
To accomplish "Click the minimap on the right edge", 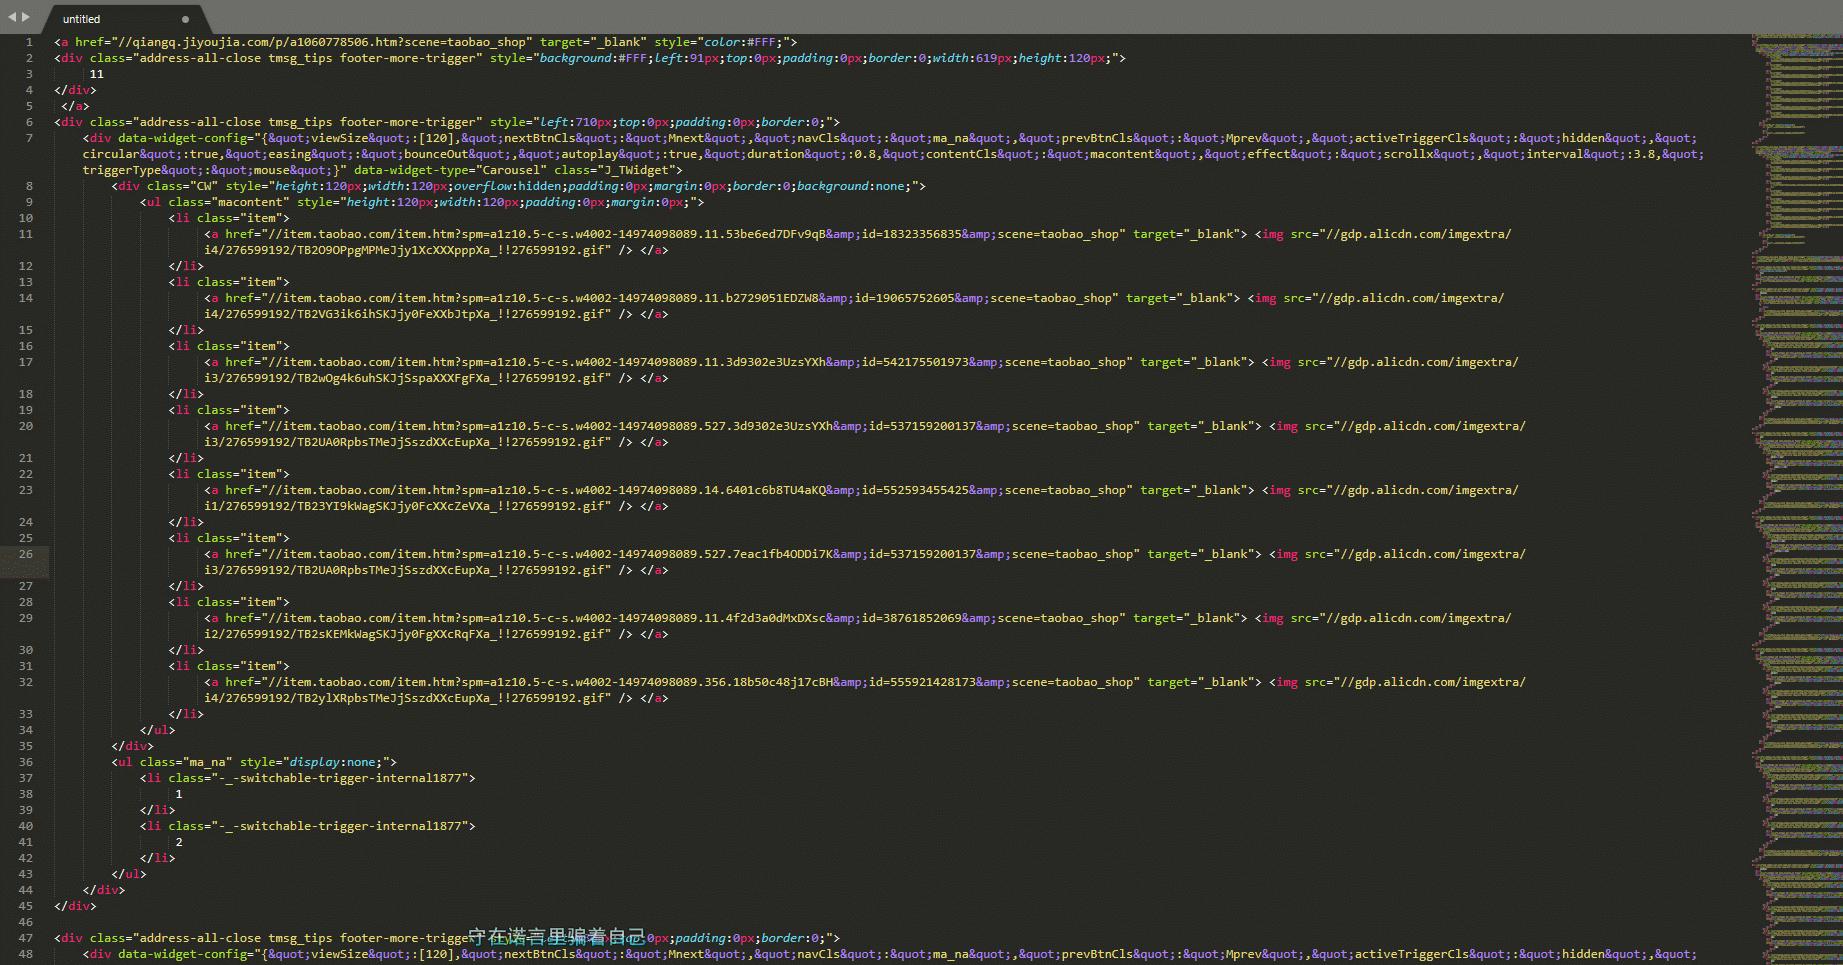I will [x=1796, y=500].
